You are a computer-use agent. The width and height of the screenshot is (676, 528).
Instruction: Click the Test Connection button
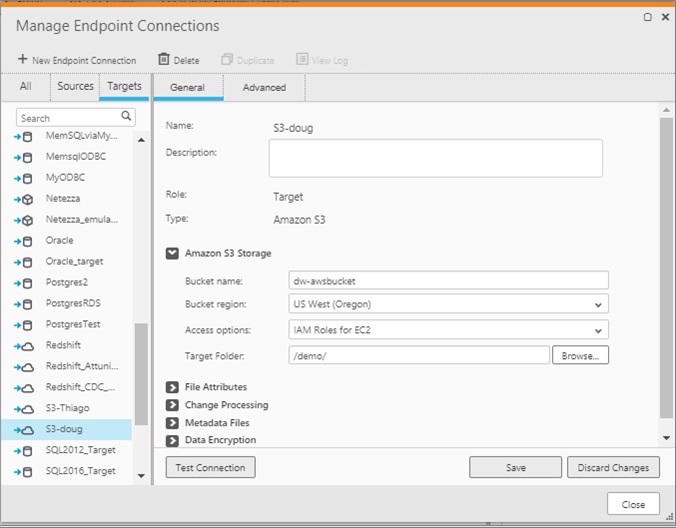pos(210,468)
